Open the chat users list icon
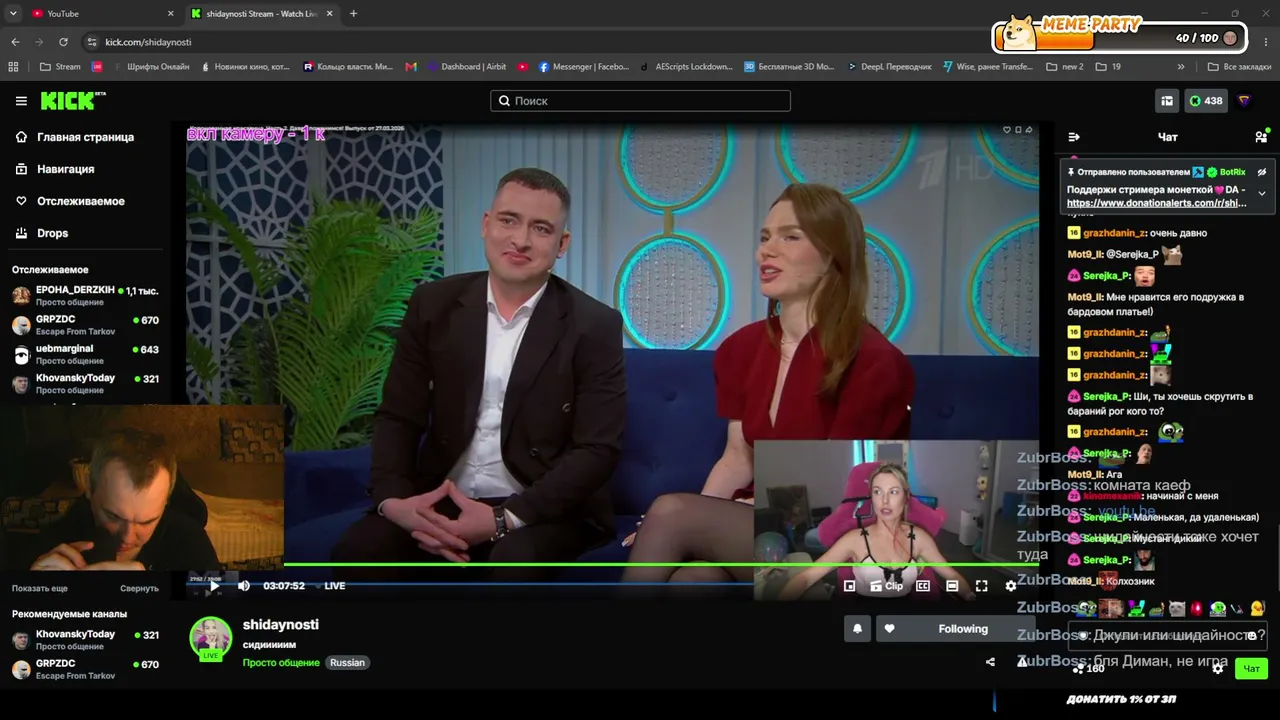The image size is (1280, 720). (x=1261, y=137)
